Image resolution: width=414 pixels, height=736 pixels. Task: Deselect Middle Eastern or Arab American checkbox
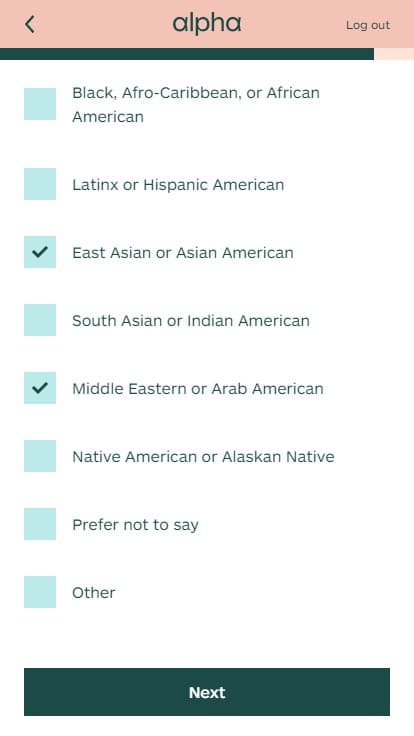click(x=40, y=388)
